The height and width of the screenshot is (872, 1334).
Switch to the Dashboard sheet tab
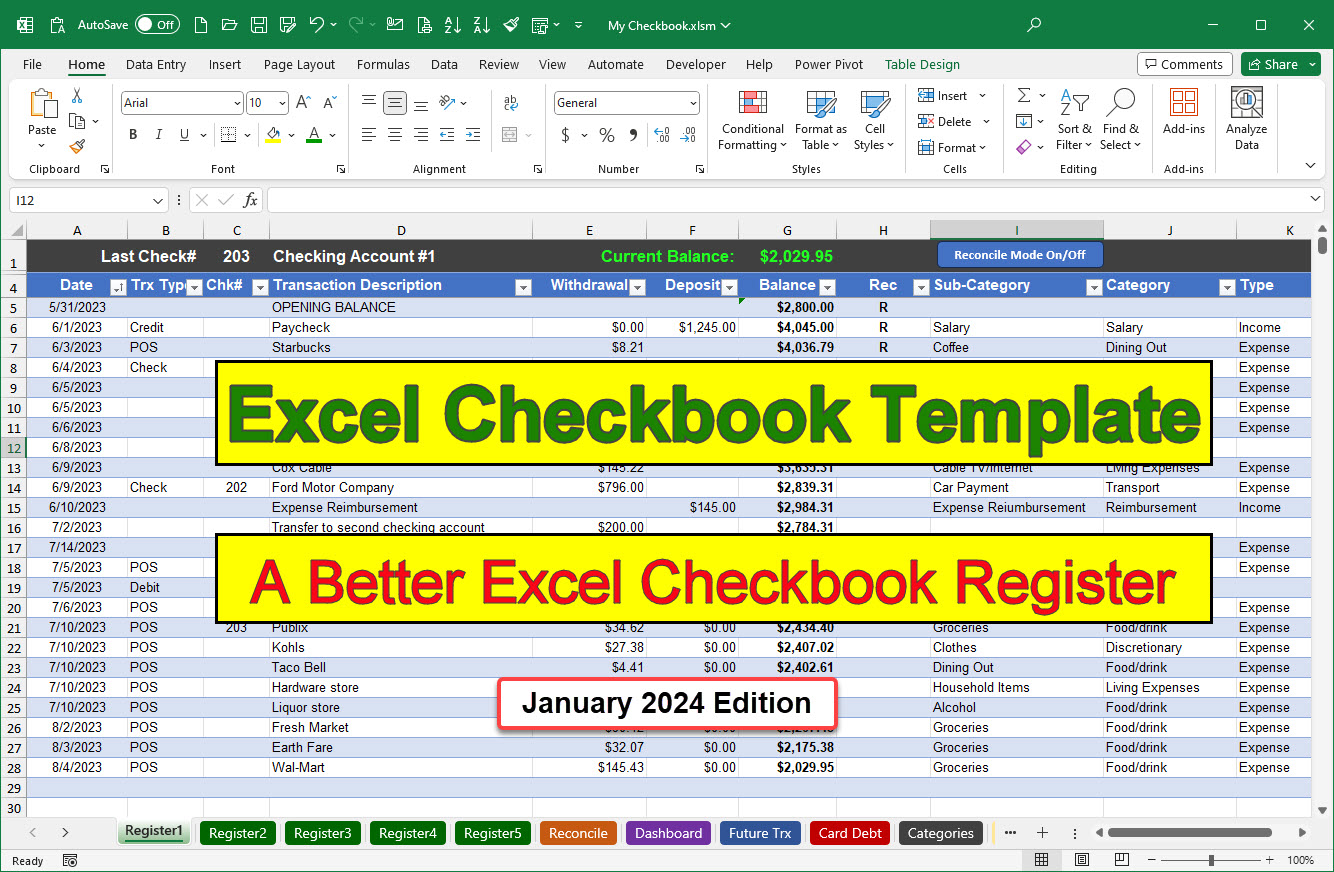coord(667,832)
